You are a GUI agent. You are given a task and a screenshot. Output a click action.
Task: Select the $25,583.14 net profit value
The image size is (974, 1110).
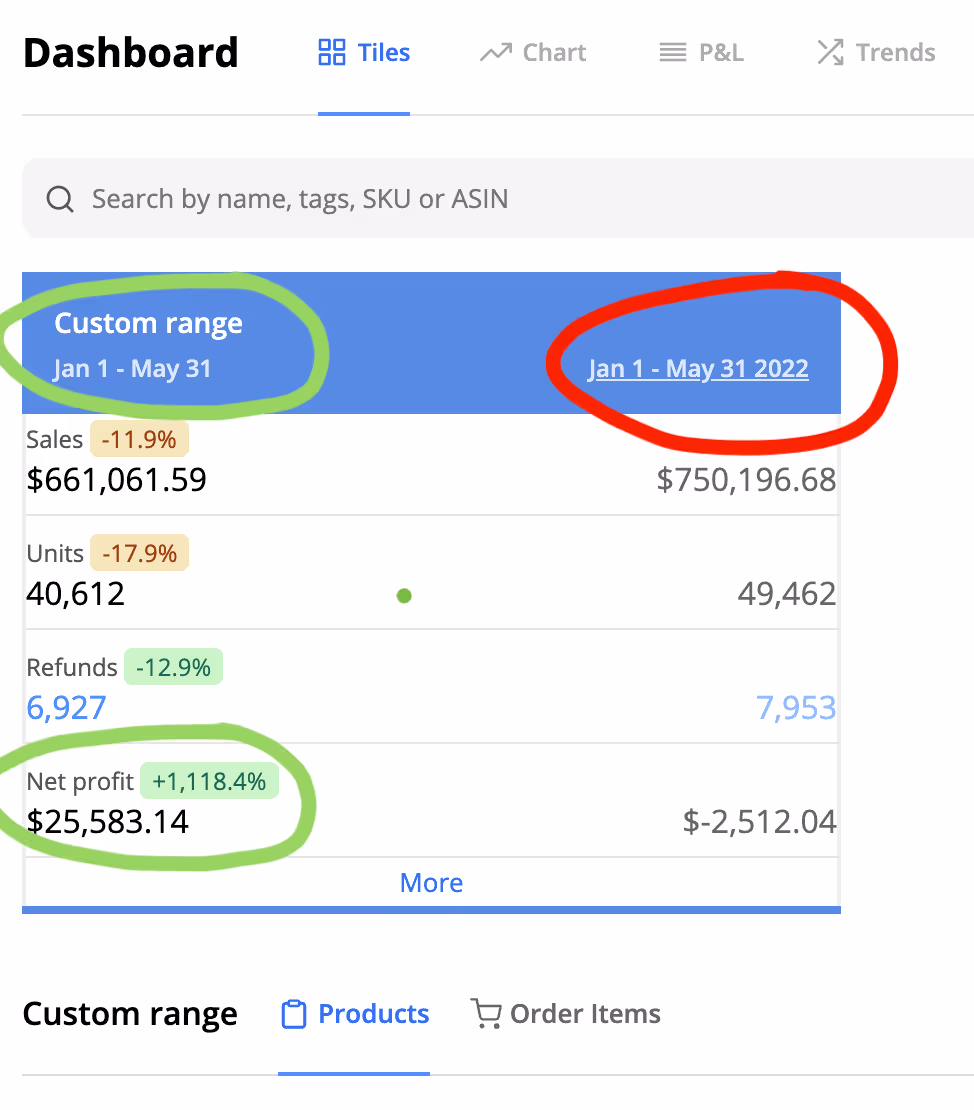[x=108, y=822]
